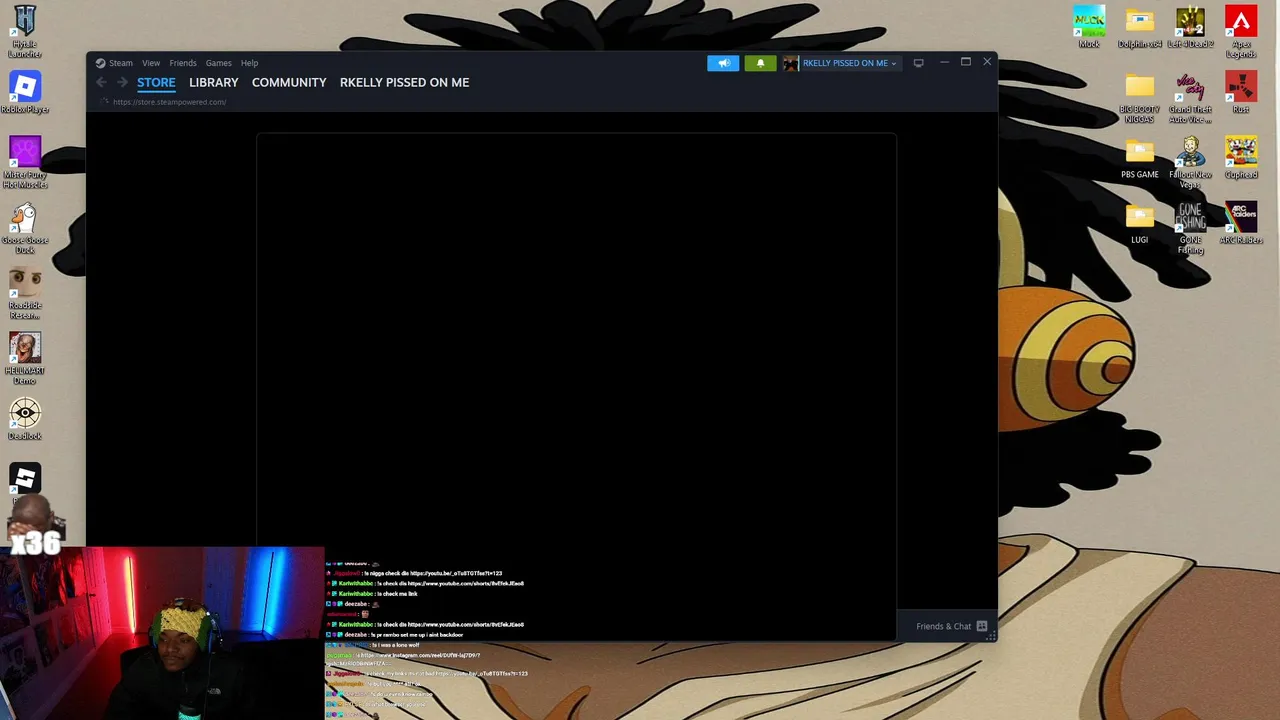Open Fallout New Vegas desktop shortcut
1280x720 pixels.
click(x=1190, y=162)
